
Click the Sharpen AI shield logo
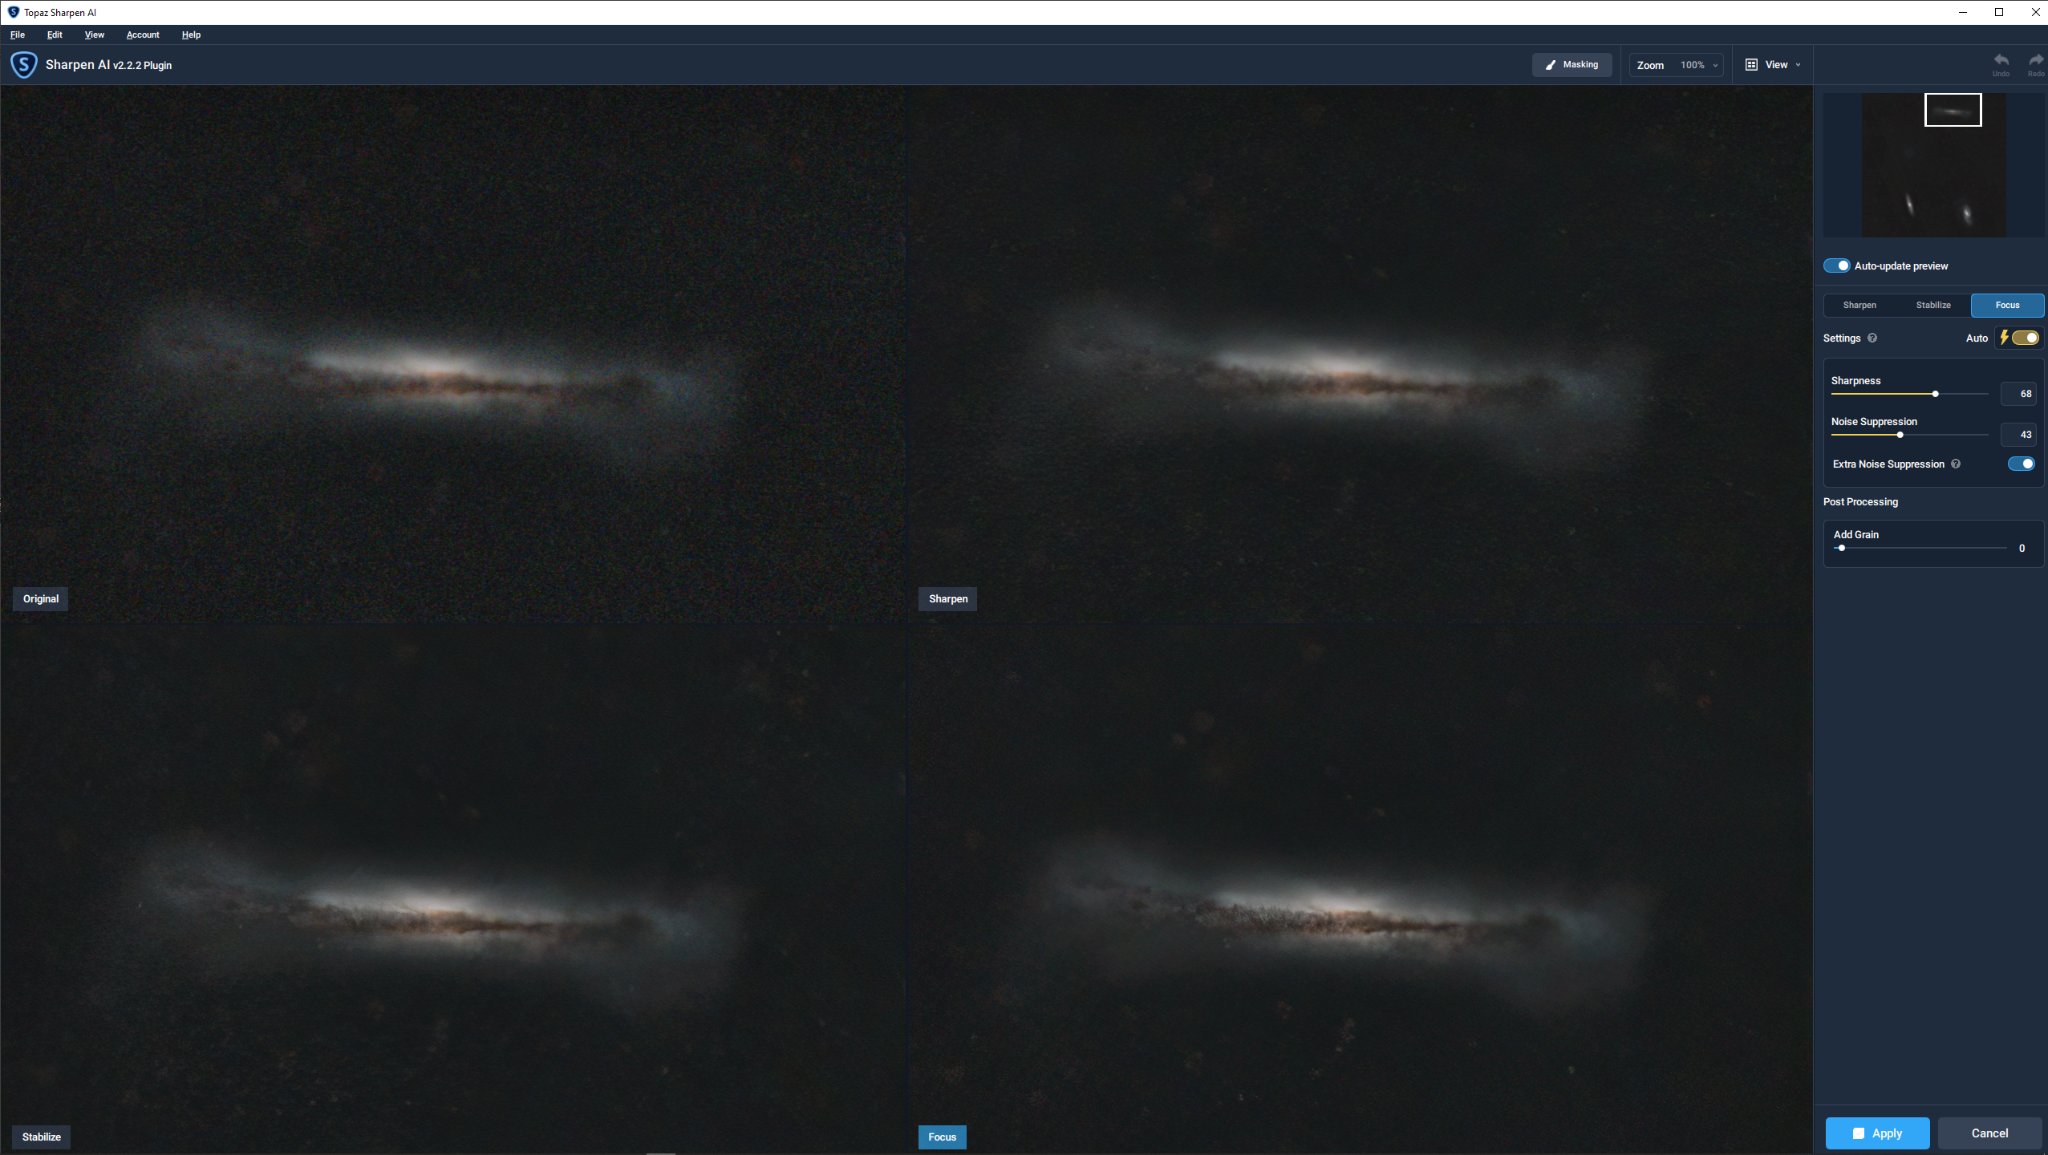[x=24, y=65]
